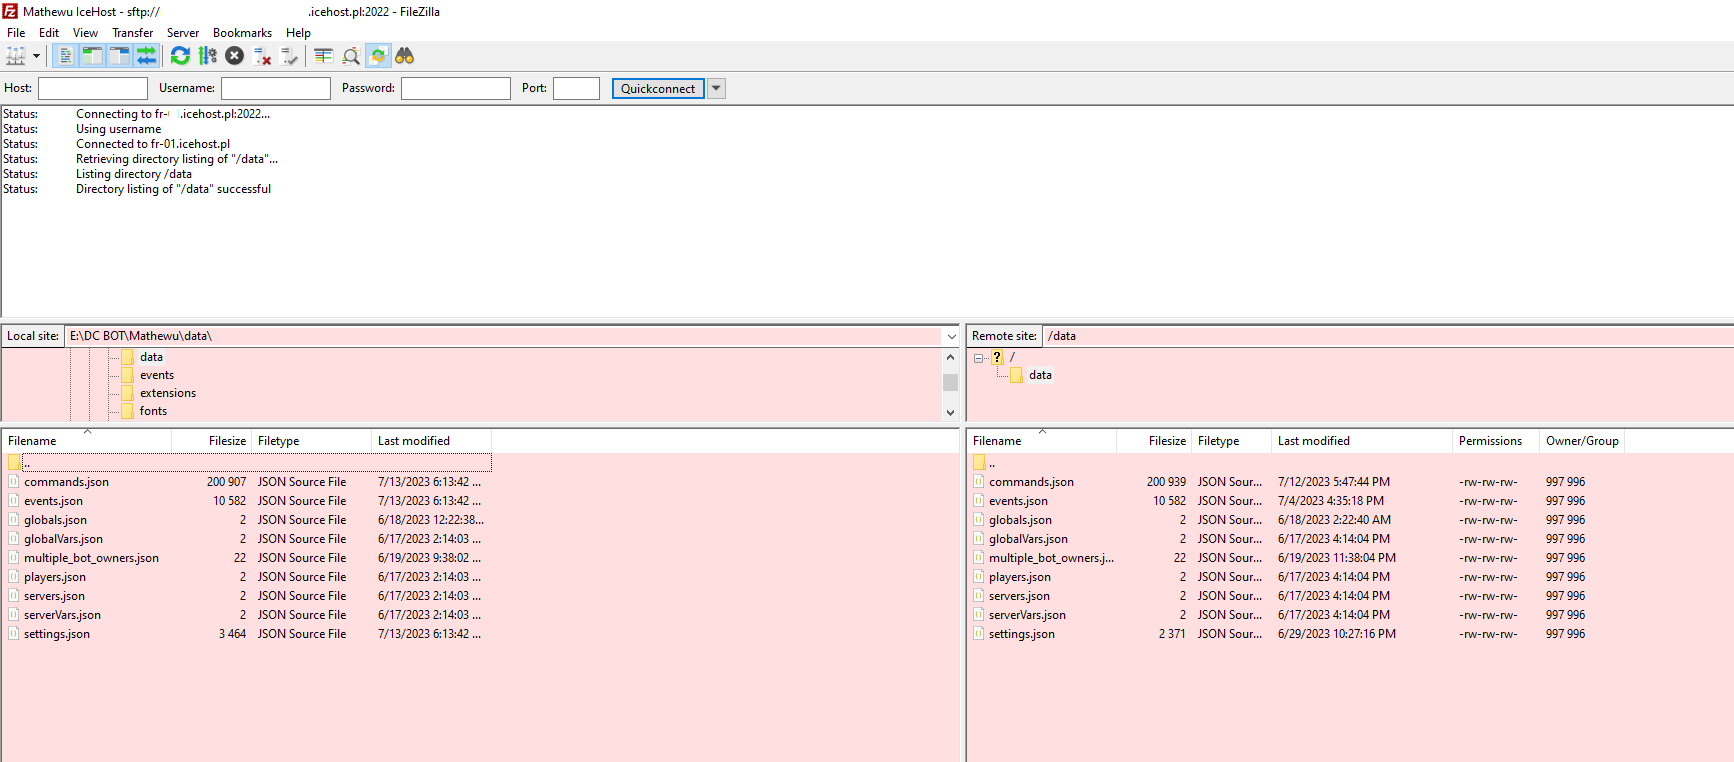Collapse the remote root '/' tree node
This screenshot has width=1734, height=762.
pos(979,358)
